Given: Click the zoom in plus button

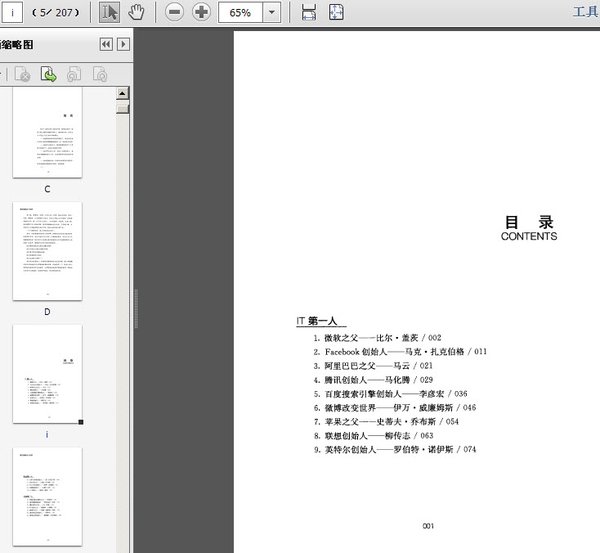Looking at the screenshot, I should click(200, 13).
